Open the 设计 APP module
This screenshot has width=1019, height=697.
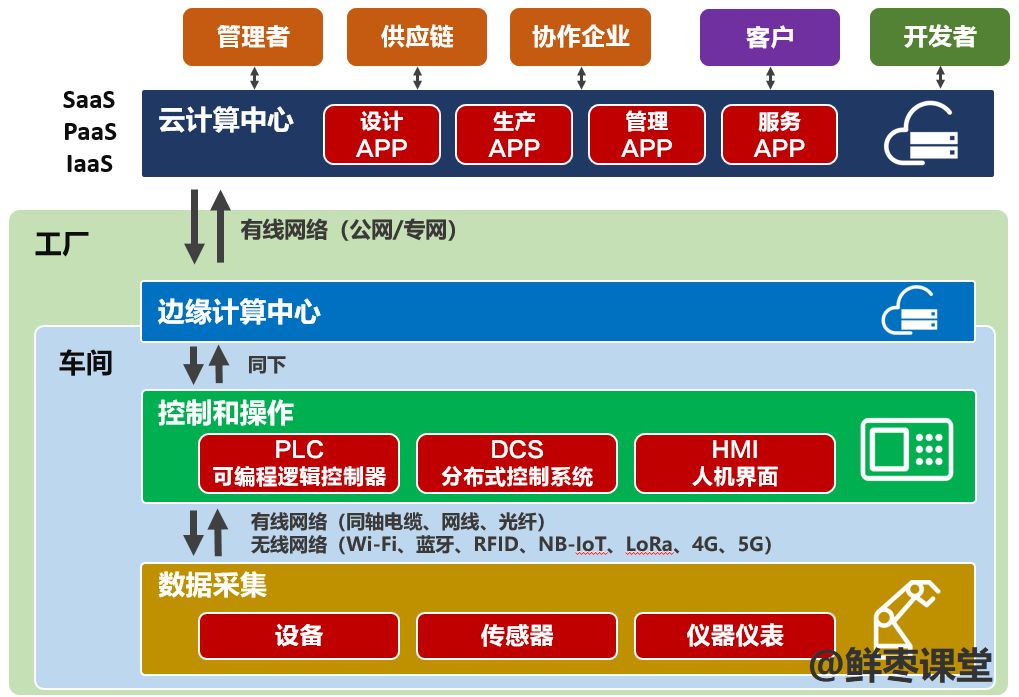tap(381, 133)
